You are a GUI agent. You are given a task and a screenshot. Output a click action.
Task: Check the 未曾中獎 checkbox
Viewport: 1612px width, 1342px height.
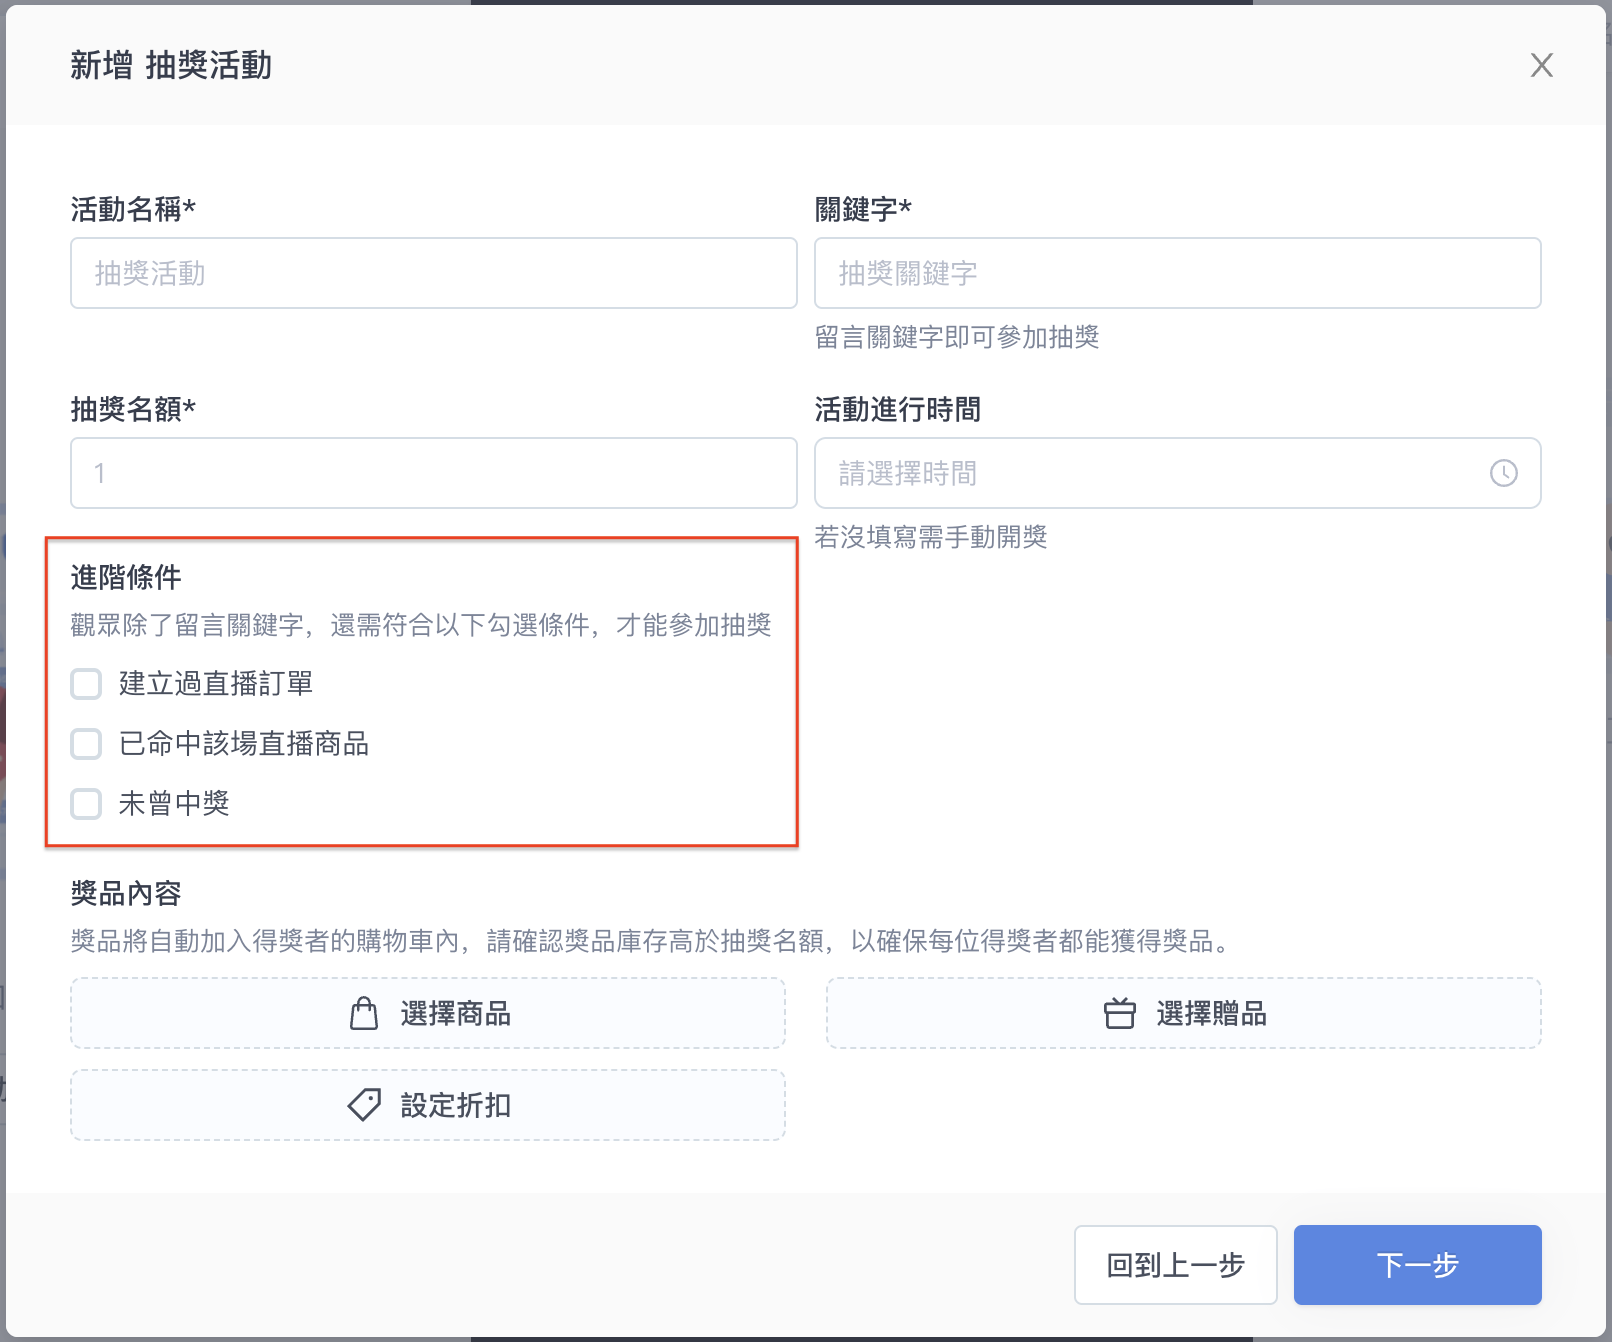coord(86,804)
